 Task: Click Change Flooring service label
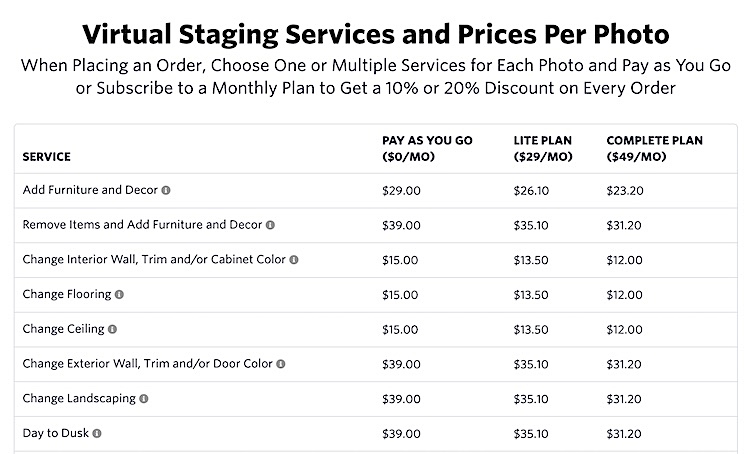[x=66, y=294]
